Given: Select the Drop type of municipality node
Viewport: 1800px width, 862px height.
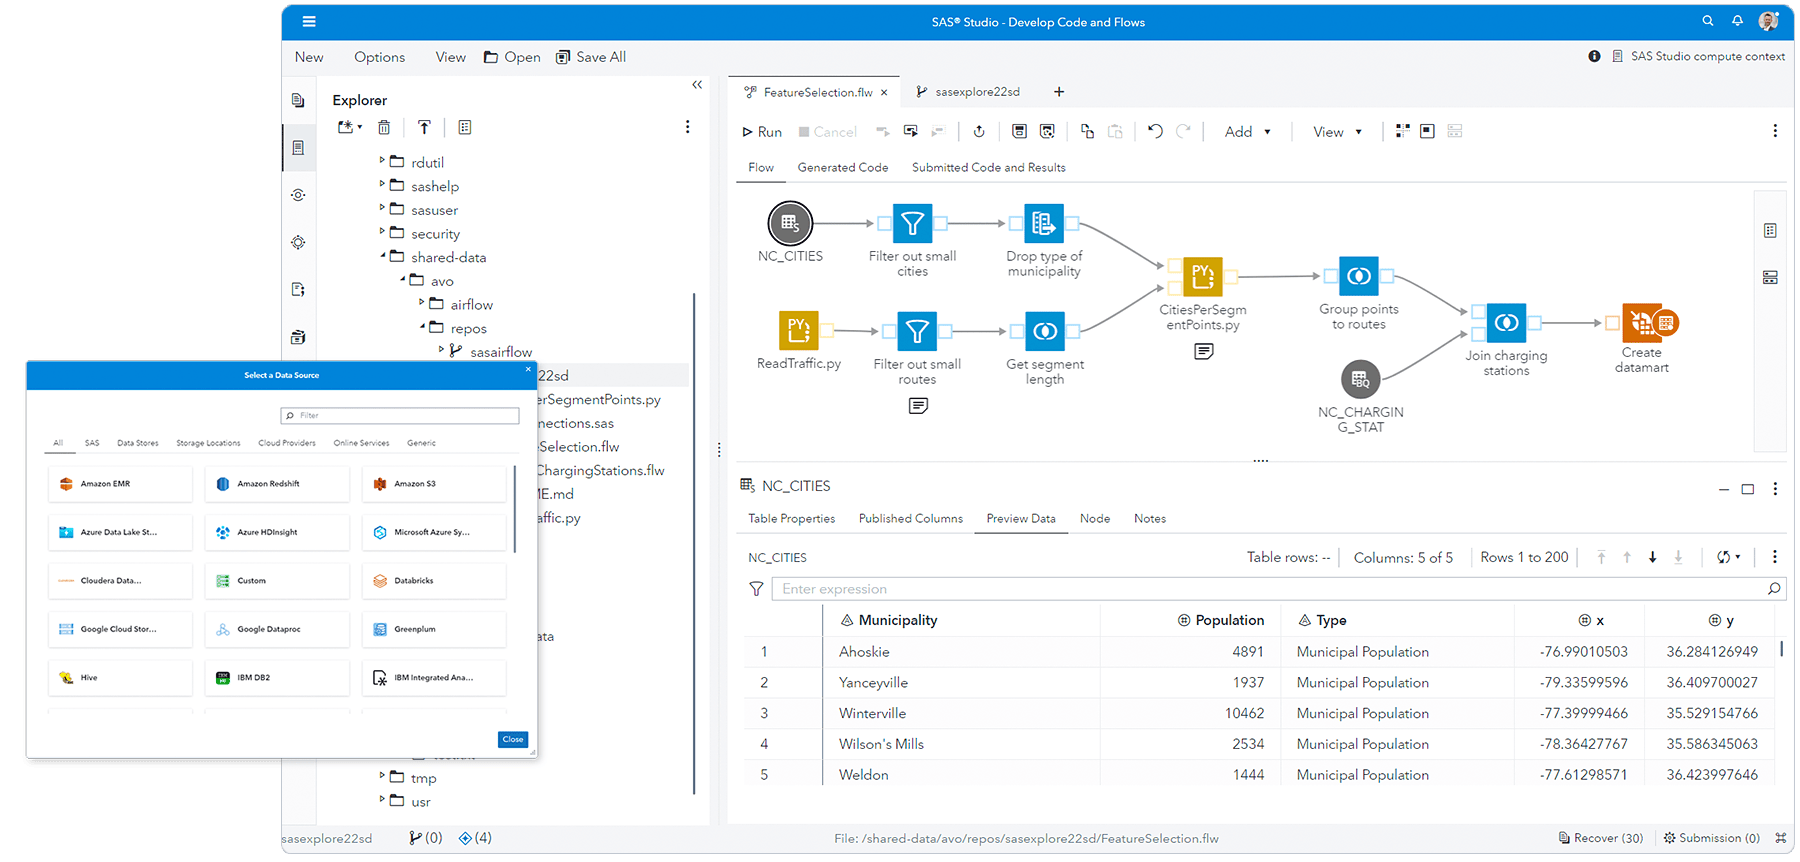Looking at the screenshot, I should pos(1043,223).
